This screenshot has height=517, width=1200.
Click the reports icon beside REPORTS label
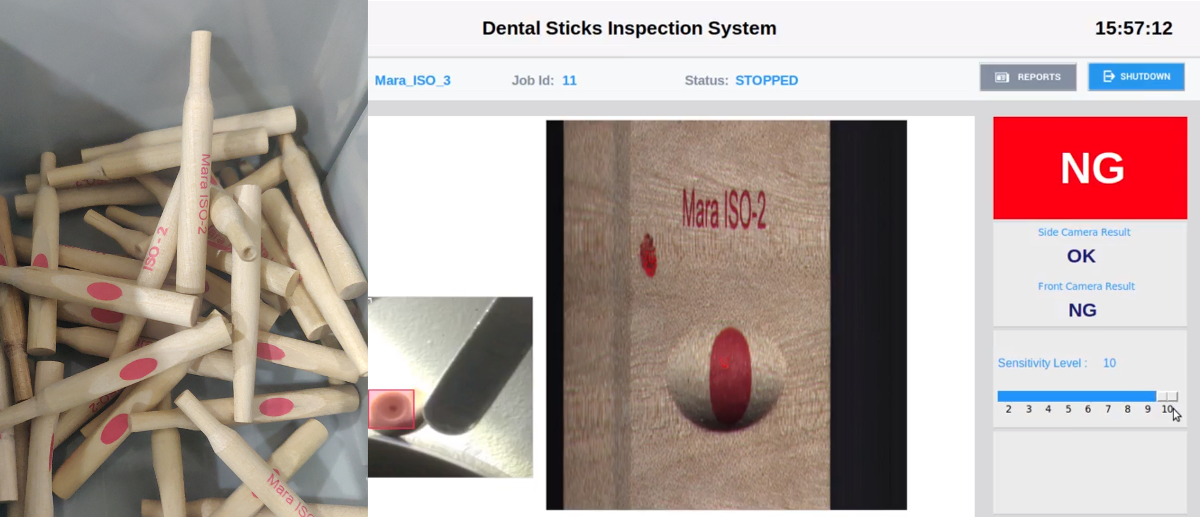point(1002,77)
